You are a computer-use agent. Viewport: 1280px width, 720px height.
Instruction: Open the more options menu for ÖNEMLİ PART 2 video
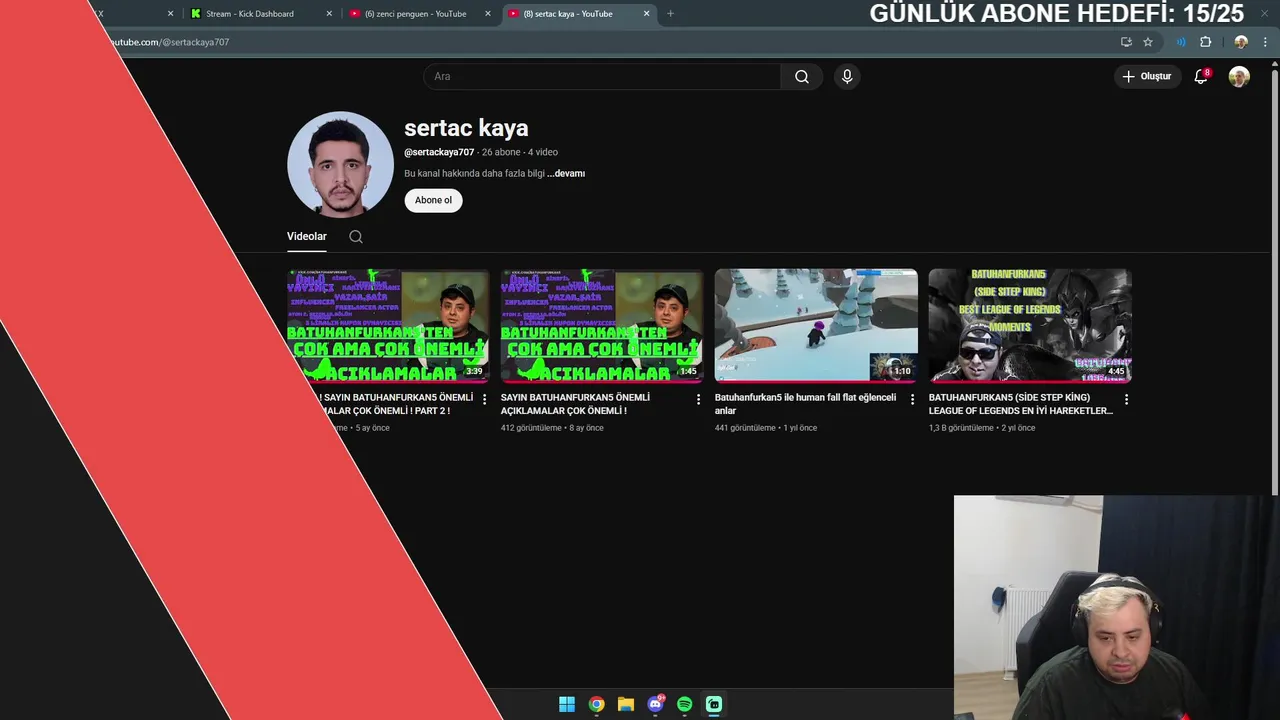[484, 399]
